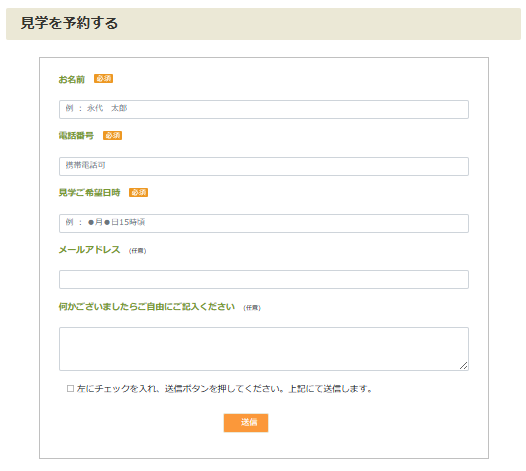Click the orange 送信 submit button
526x471 pixels.
tap(246, 423)
